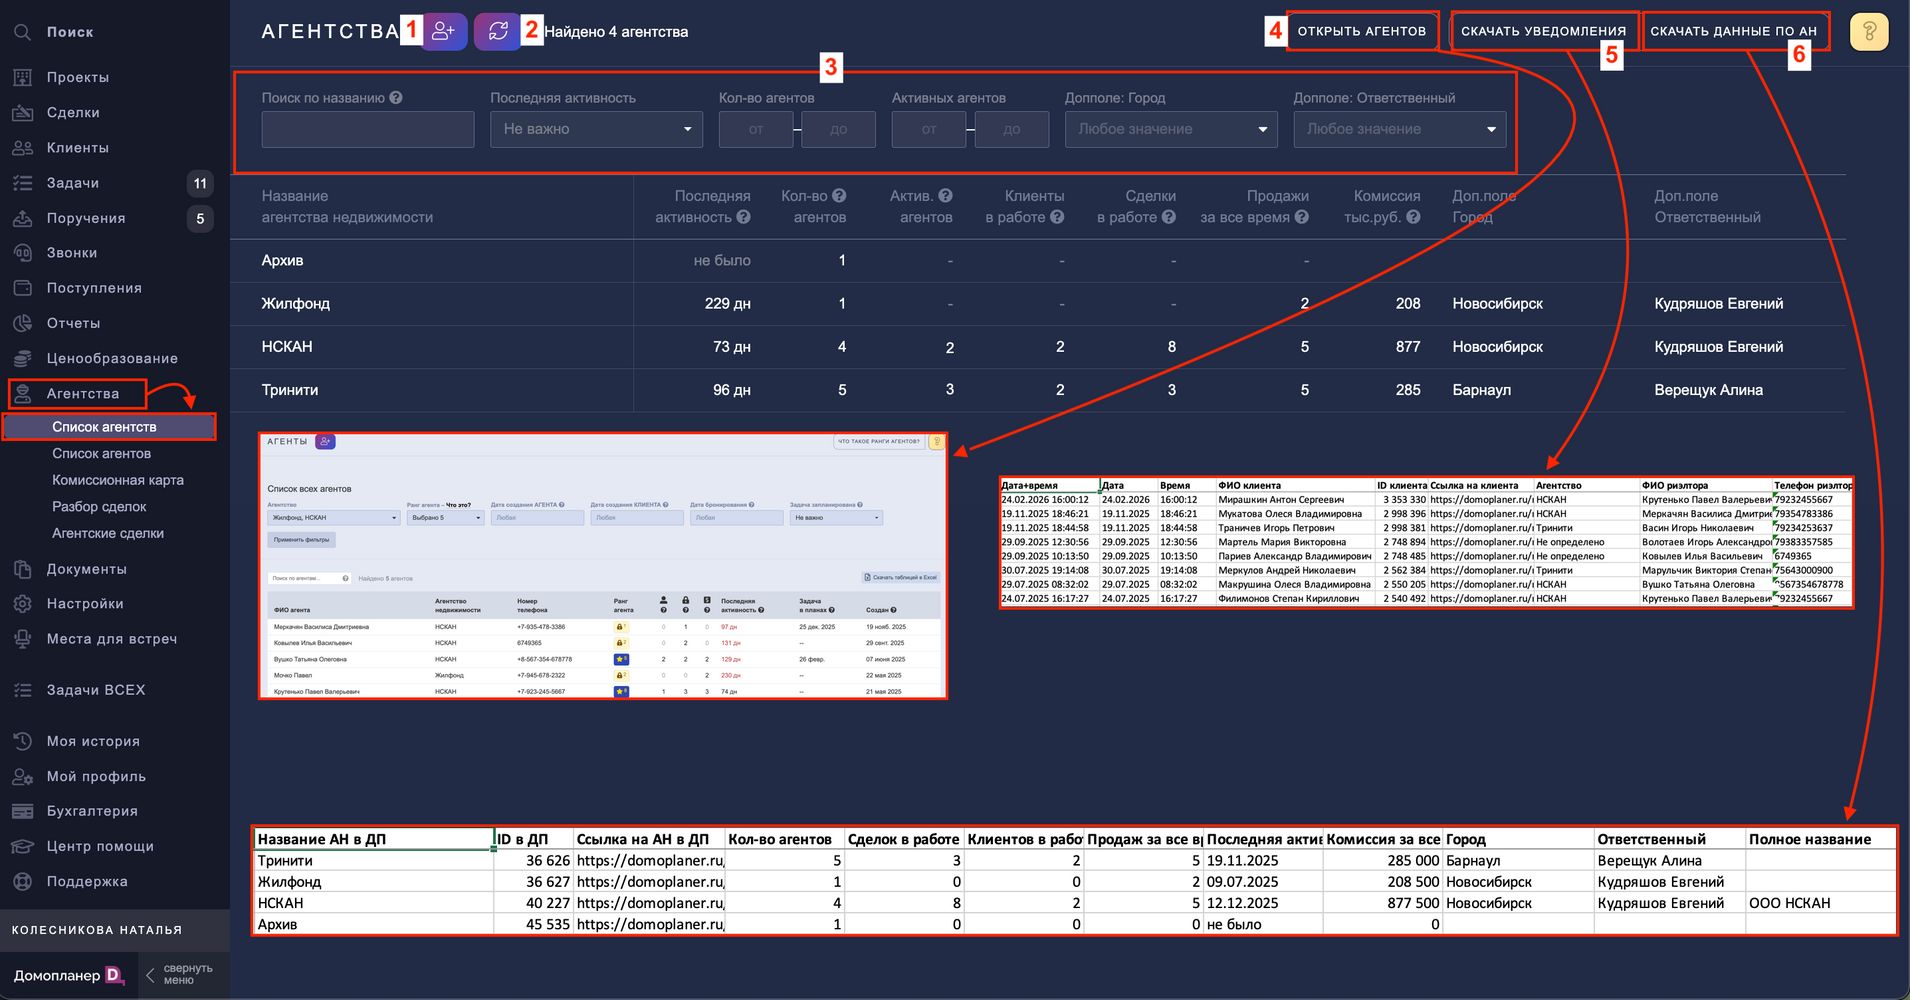Click the help icon by Комиссия тыс.руб. column
The image size is (1910, 1000).
[x=1413, y=217]
